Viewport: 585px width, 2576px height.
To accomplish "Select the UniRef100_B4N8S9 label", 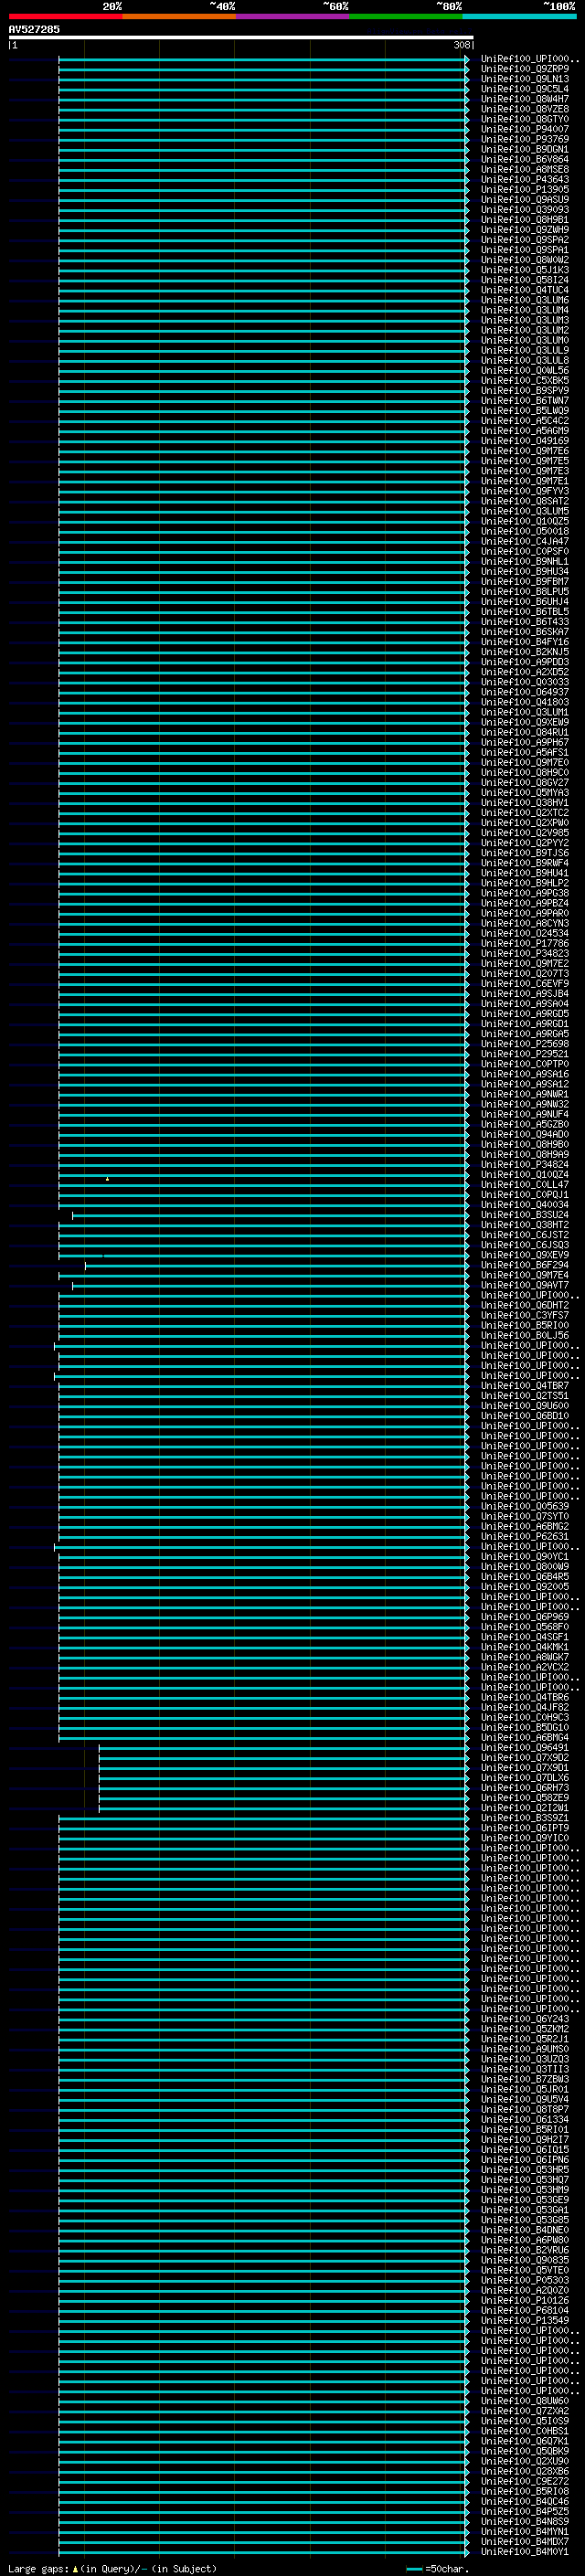I will click(525, 2521).
